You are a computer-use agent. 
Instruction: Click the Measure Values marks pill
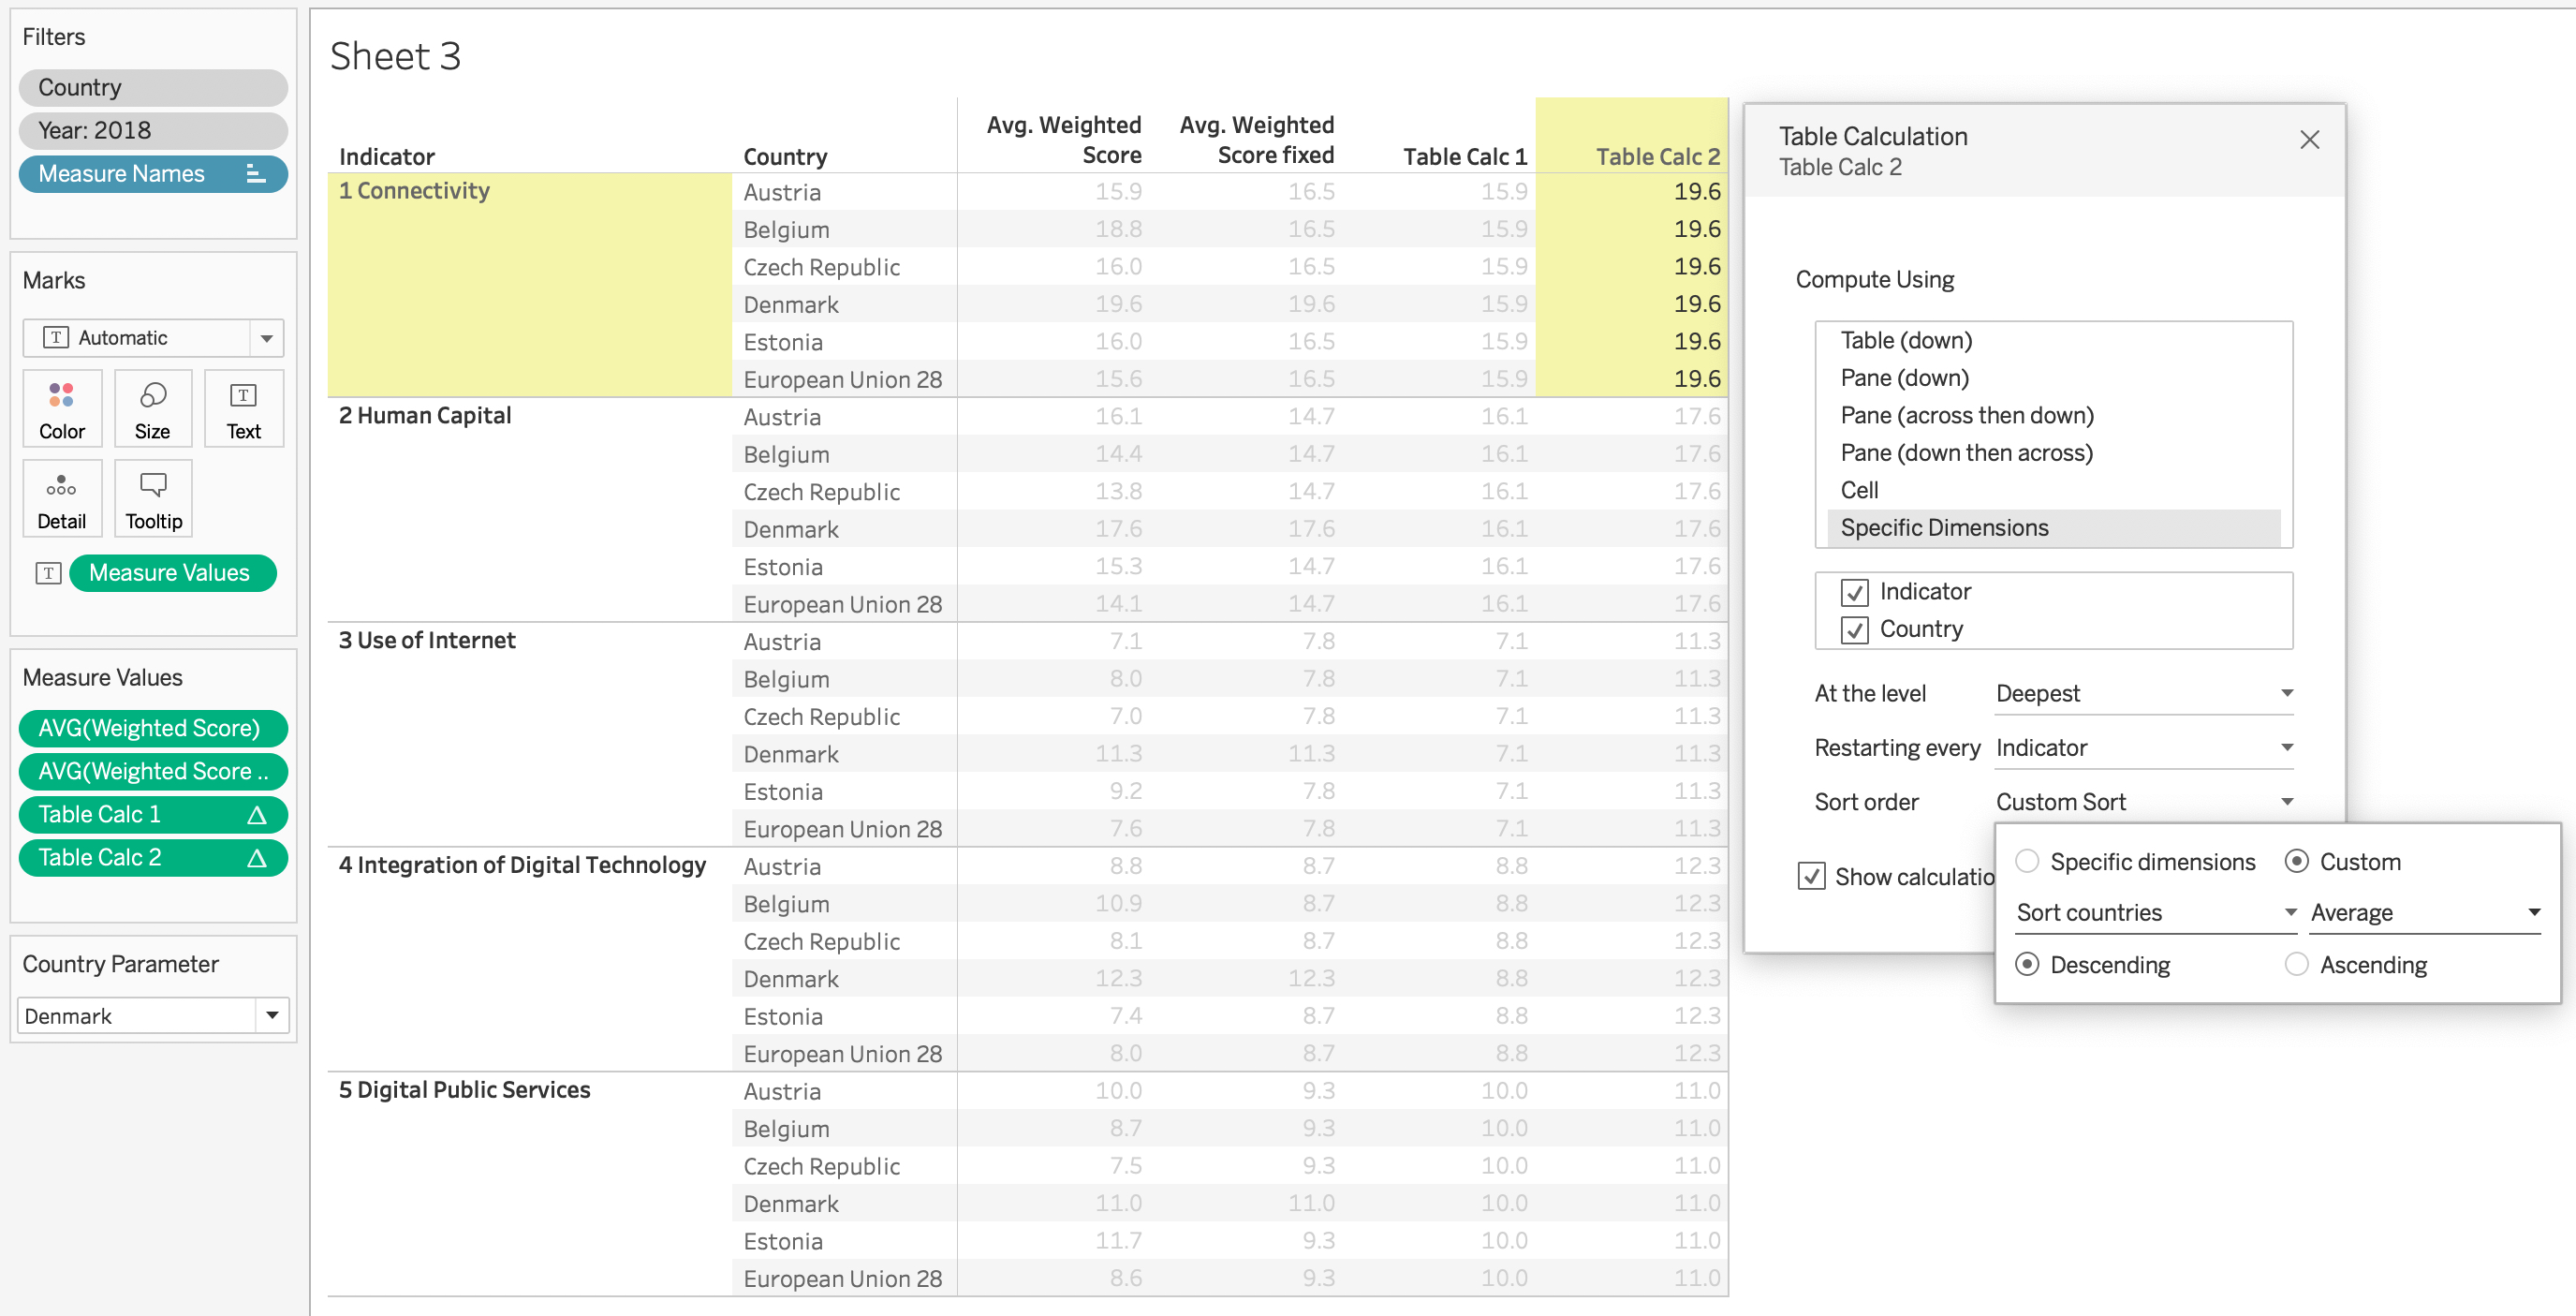(173, 573)
